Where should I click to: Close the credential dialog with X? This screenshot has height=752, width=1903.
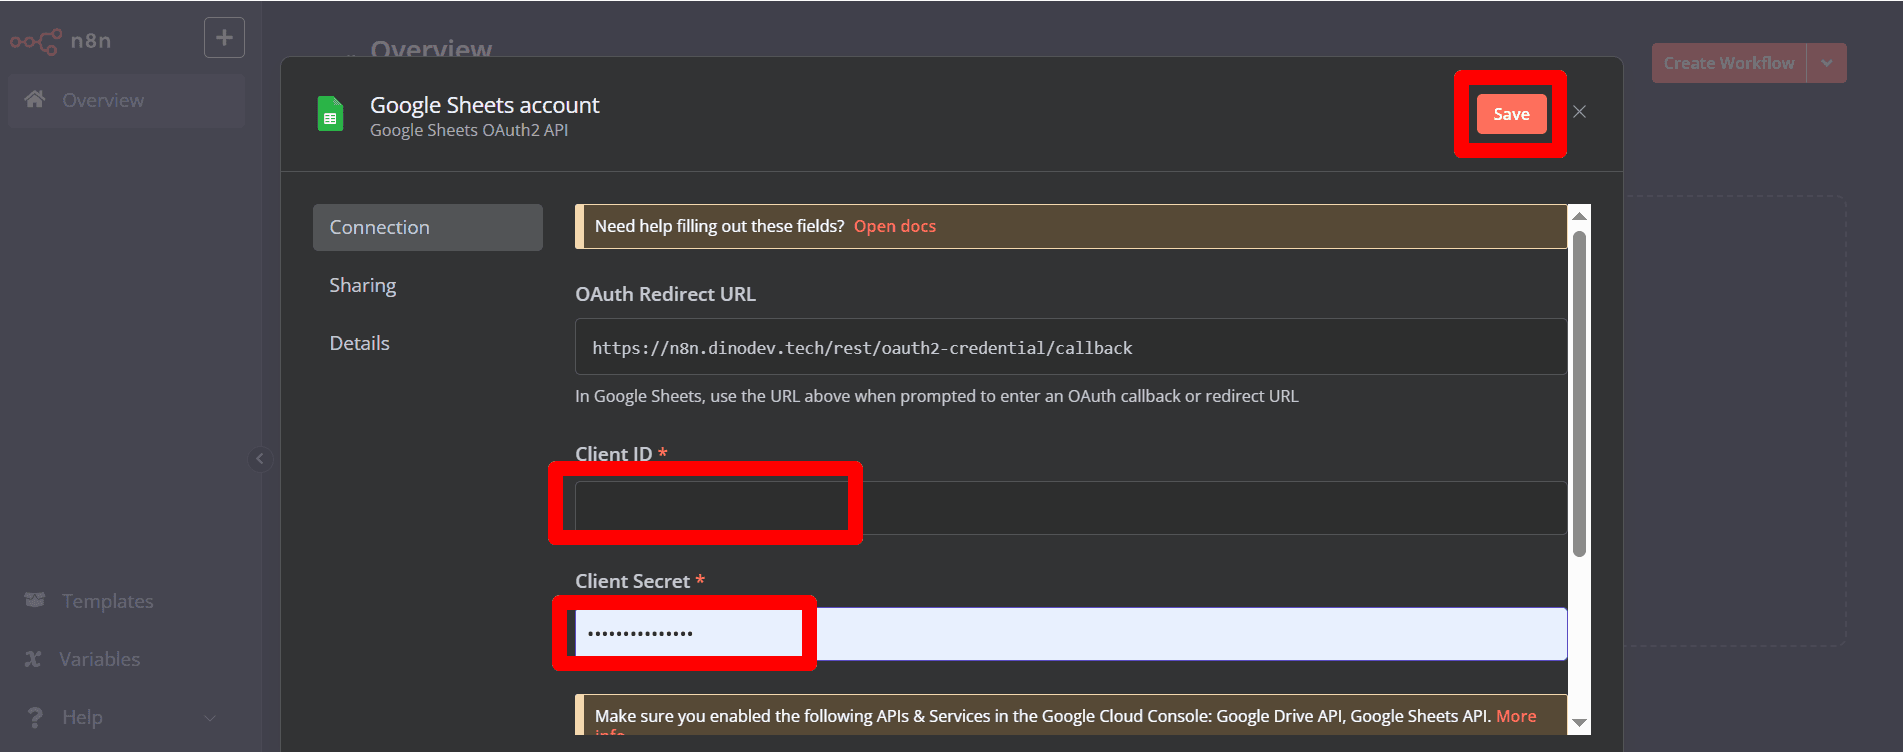pos(1580,112)
